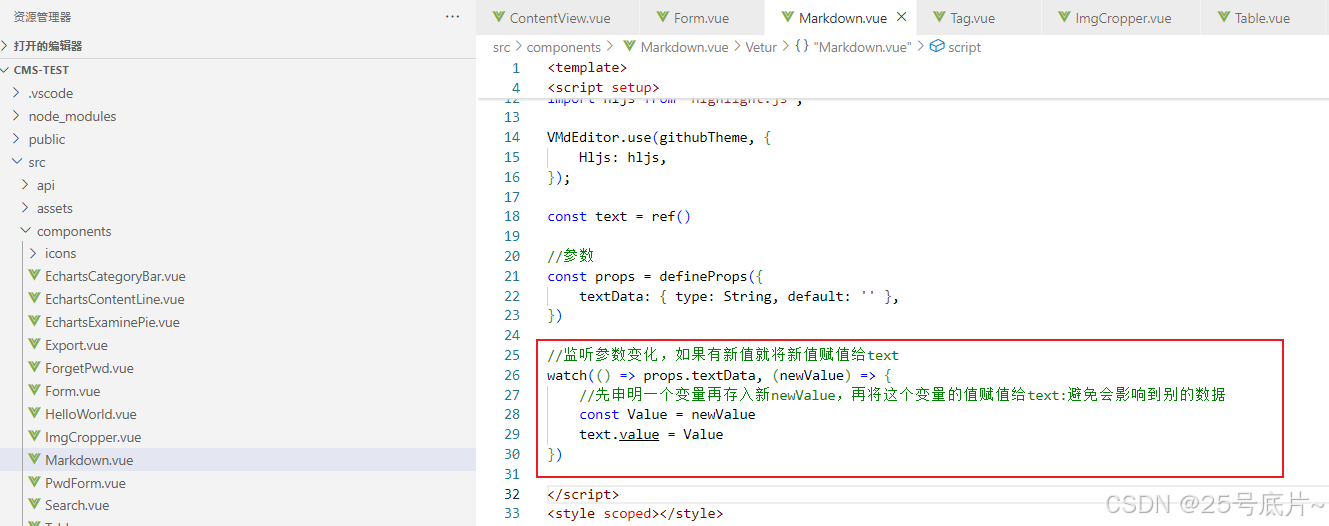The width and height of the screenshot is (1329, 526).
Task: Click the Vue icon of EchartsExaminePie.vue
Action: click(35, 322)
